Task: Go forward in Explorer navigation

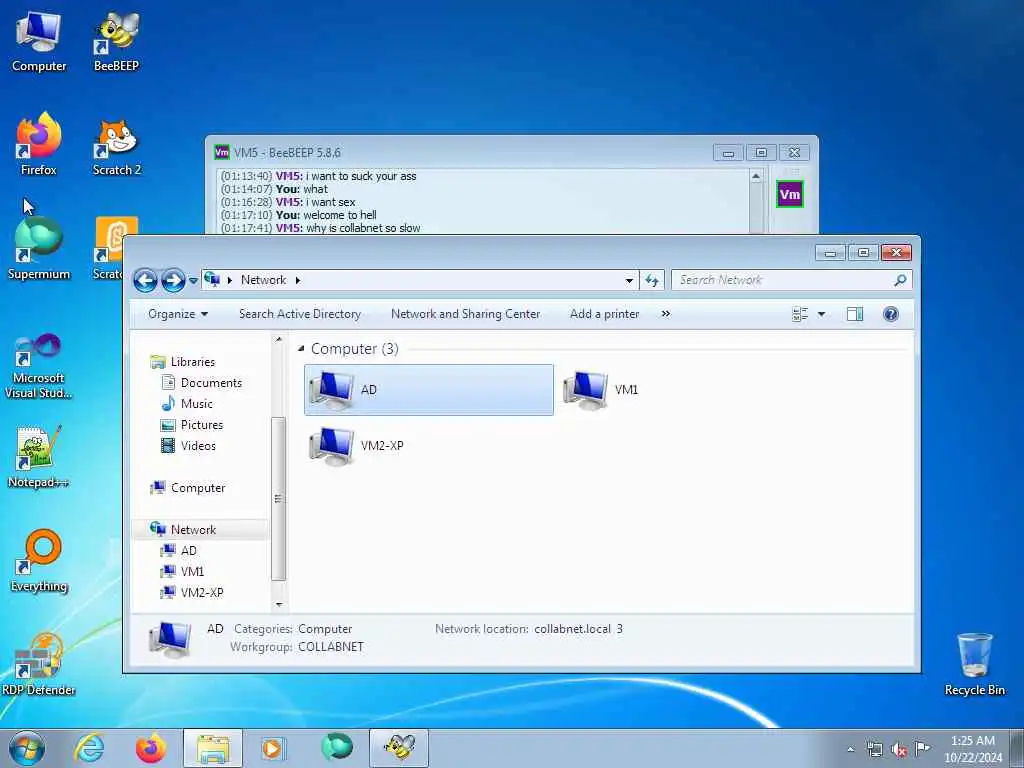Action: (172, 280)
